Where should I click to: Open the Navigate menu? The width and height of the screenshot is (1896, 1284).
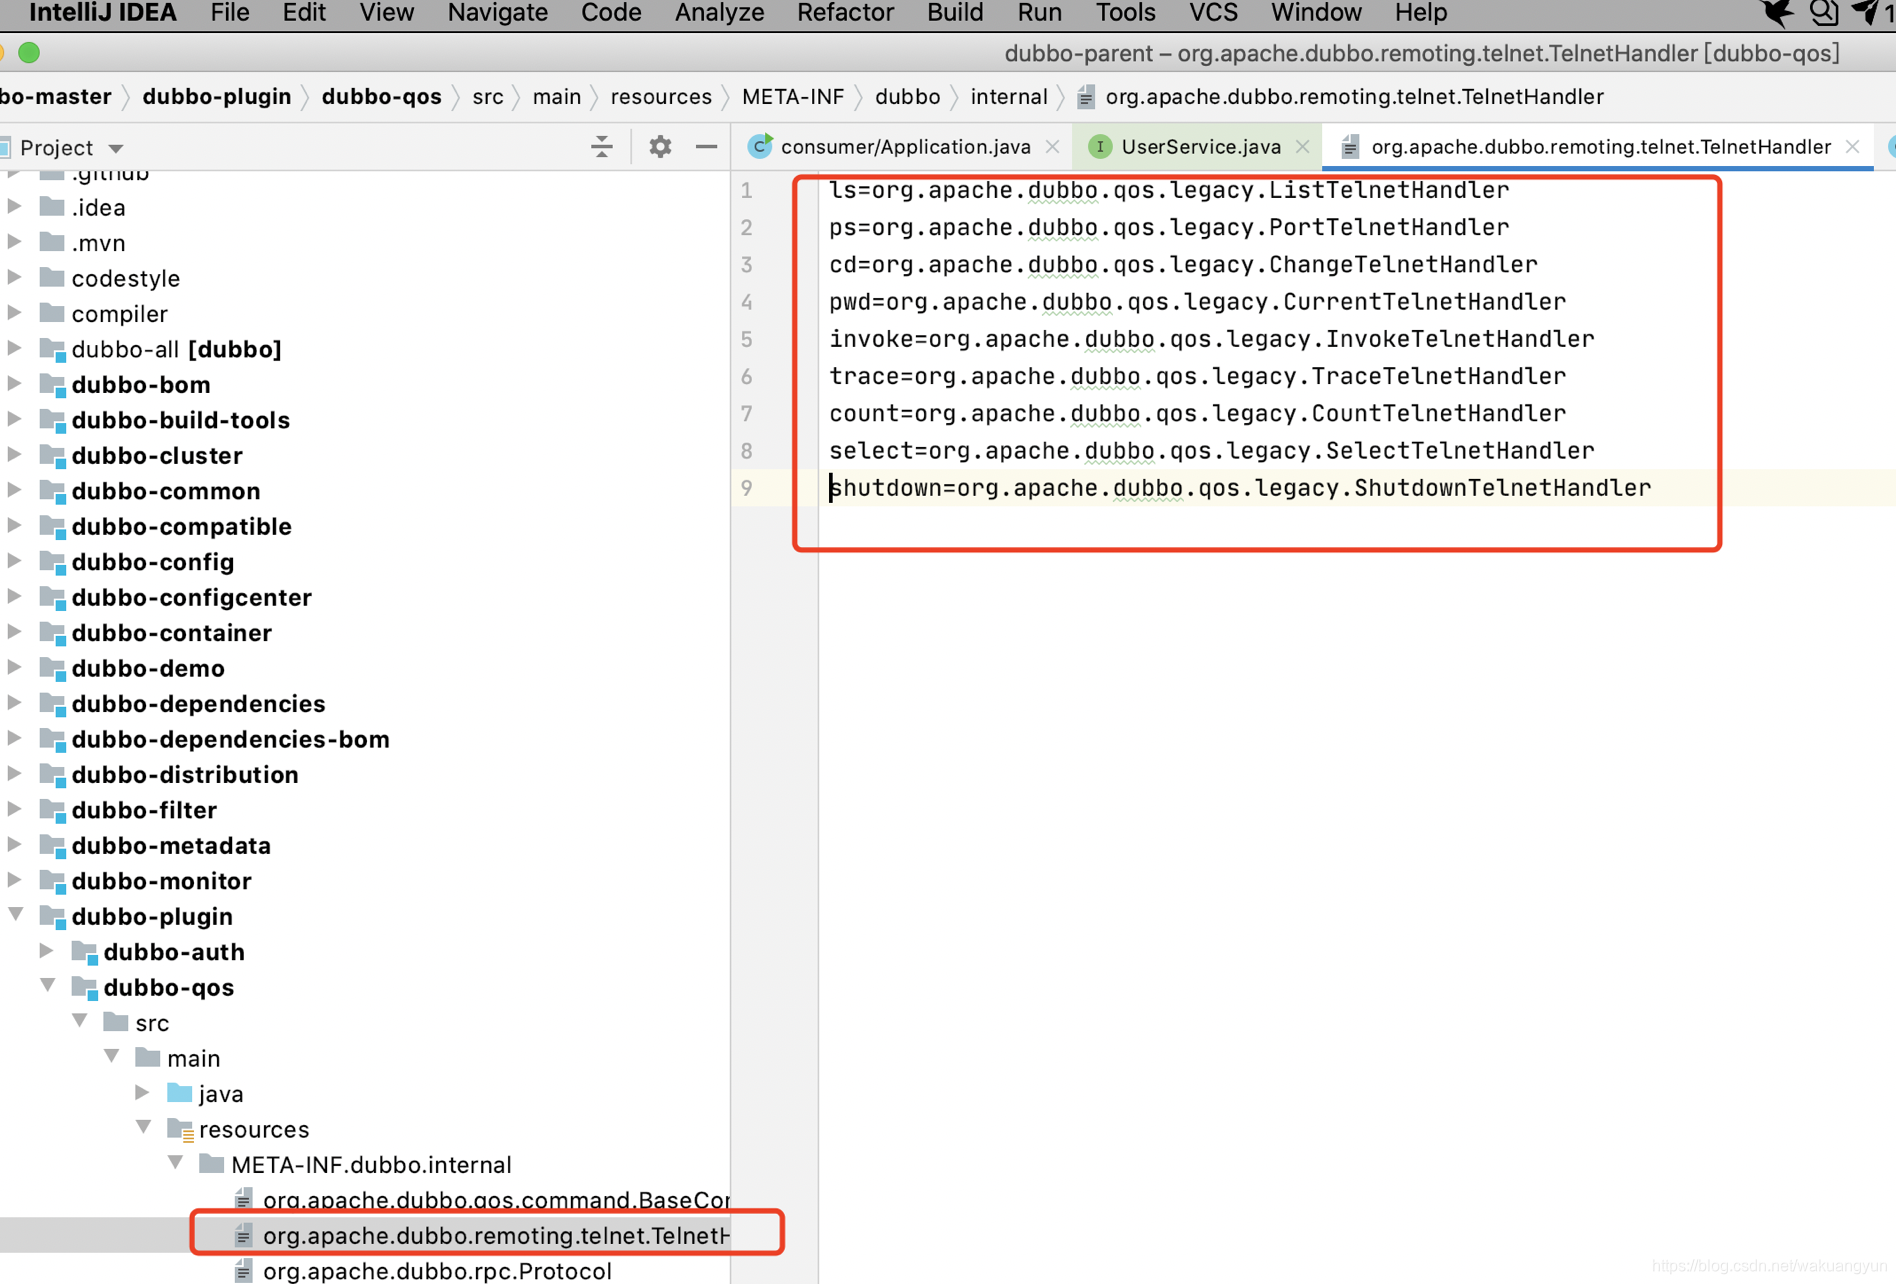point(497,13)
